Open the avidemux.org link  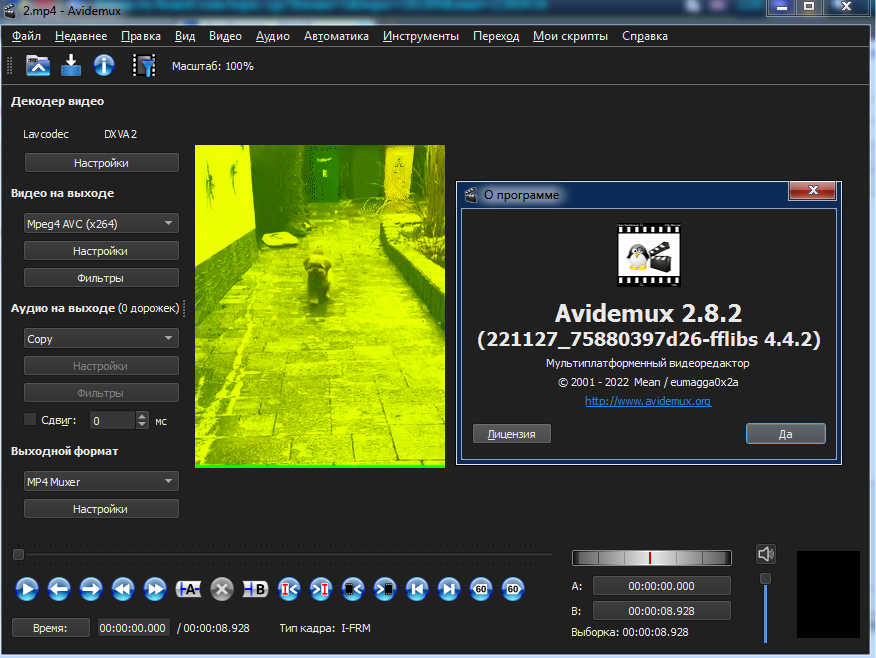click(648, 401)
